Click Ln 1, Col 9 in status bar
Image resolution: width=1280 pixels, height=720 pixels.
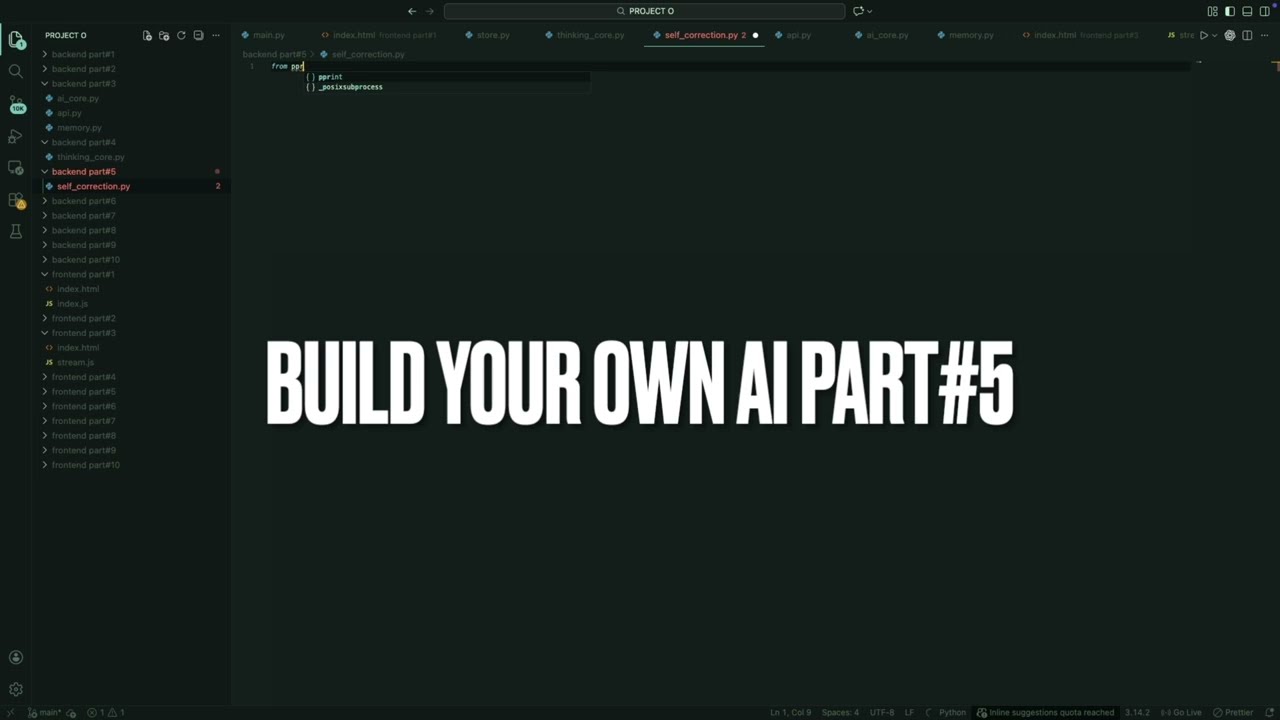(790, 713)
